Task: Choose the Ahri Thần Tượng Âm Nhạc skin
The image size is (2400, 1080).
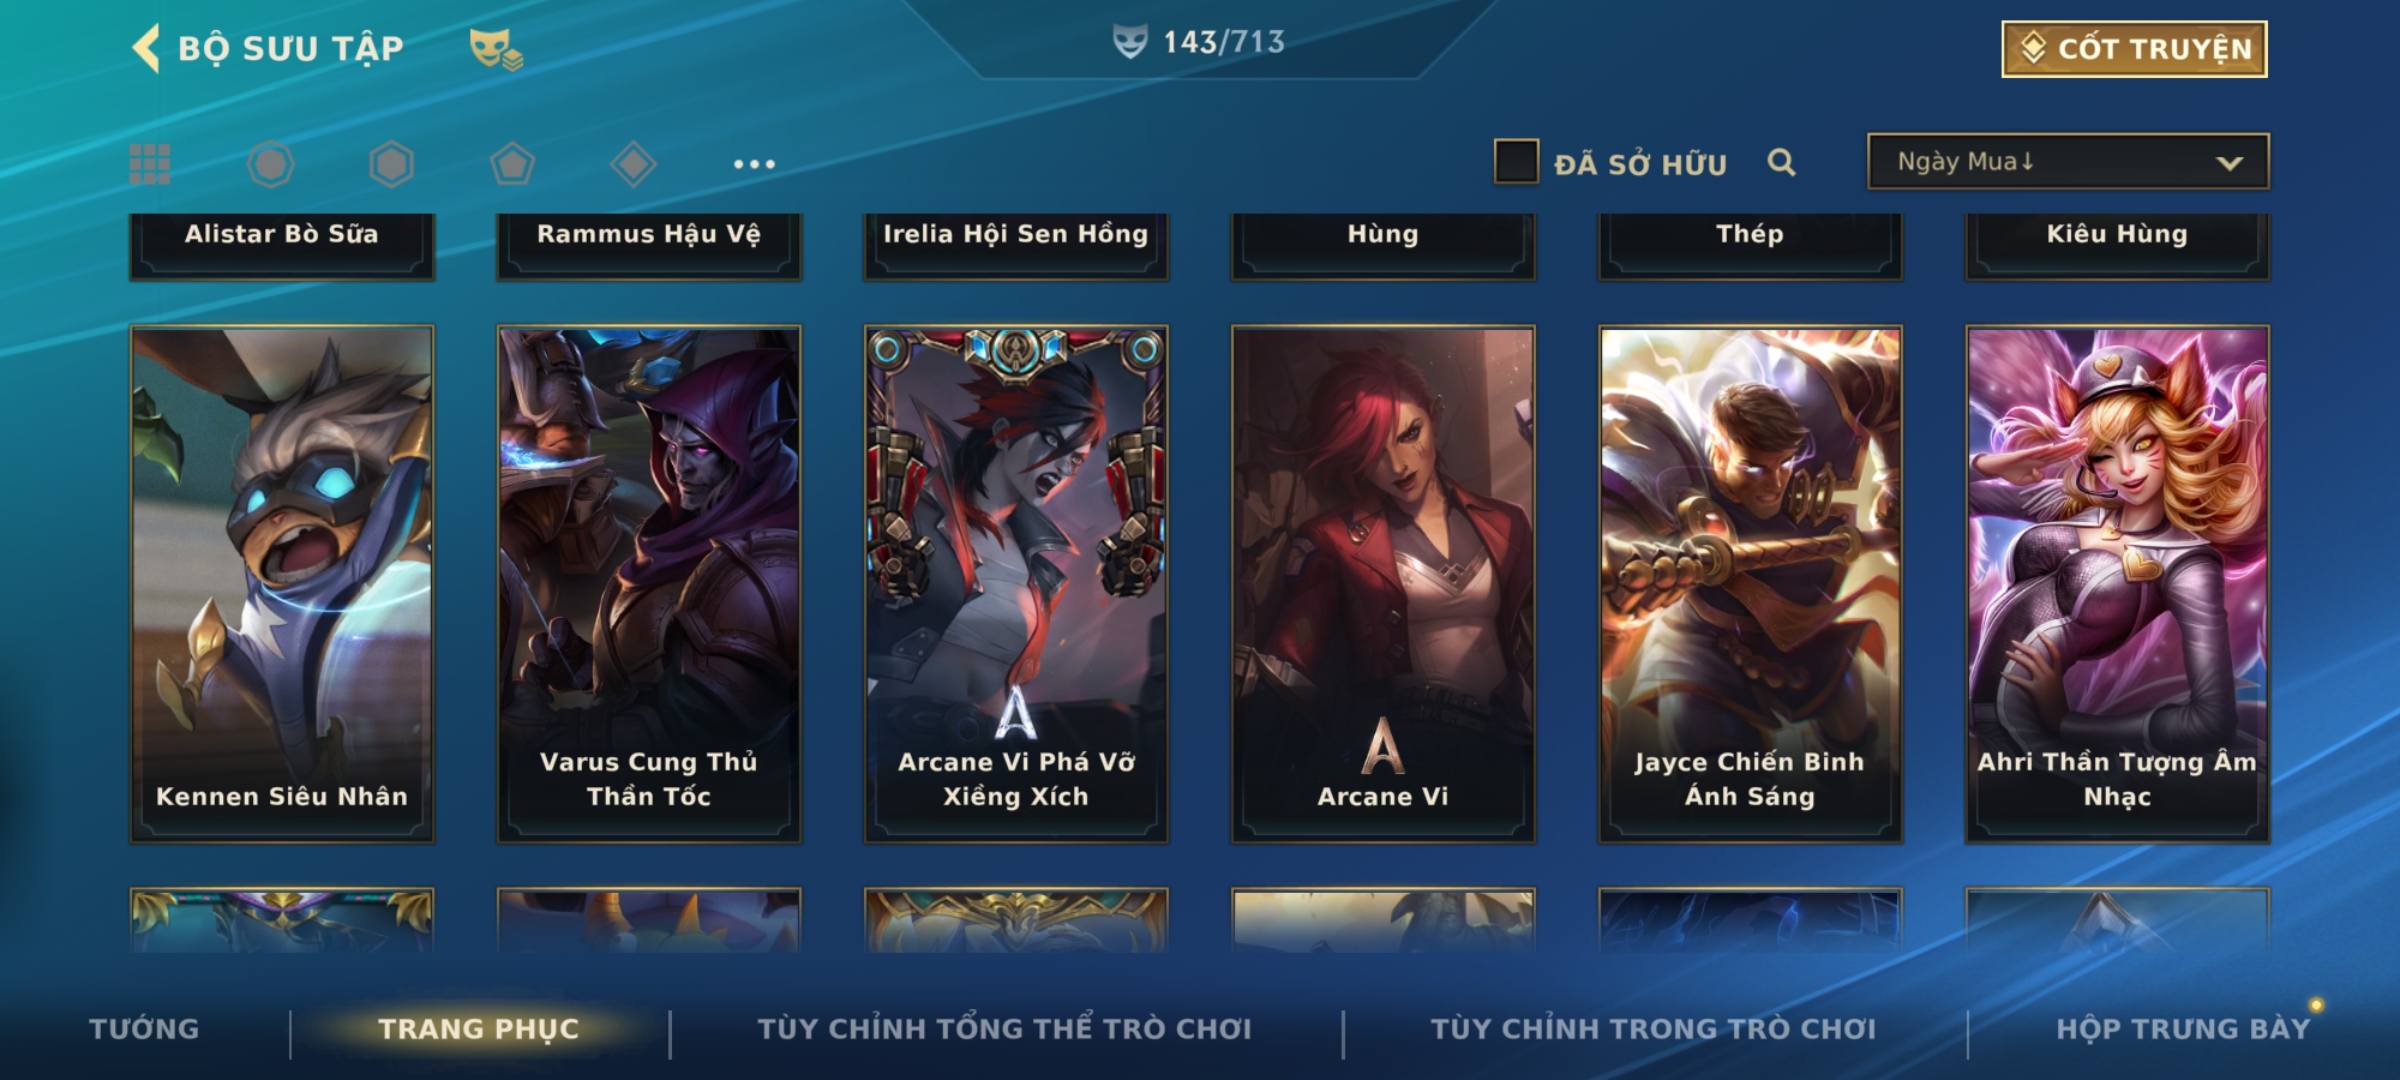Action: tap(2117, 584)
